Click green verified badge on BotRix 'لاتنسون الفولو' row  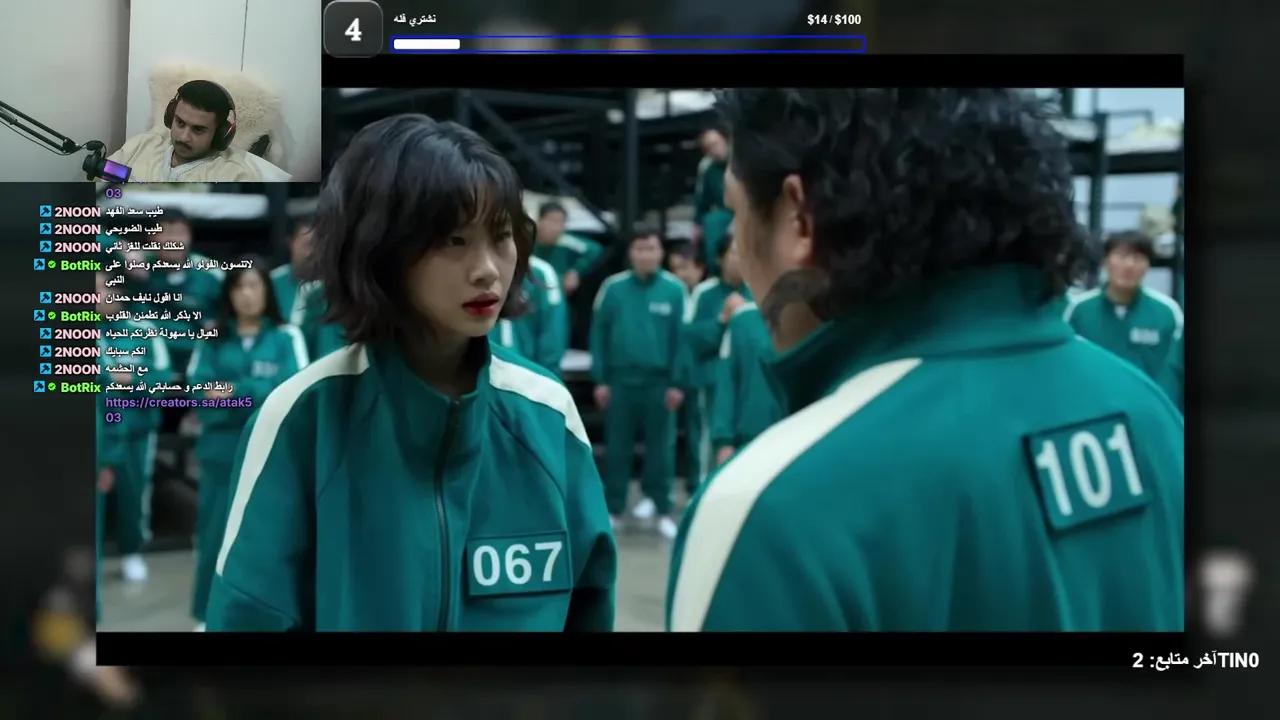tap(52, 265)
